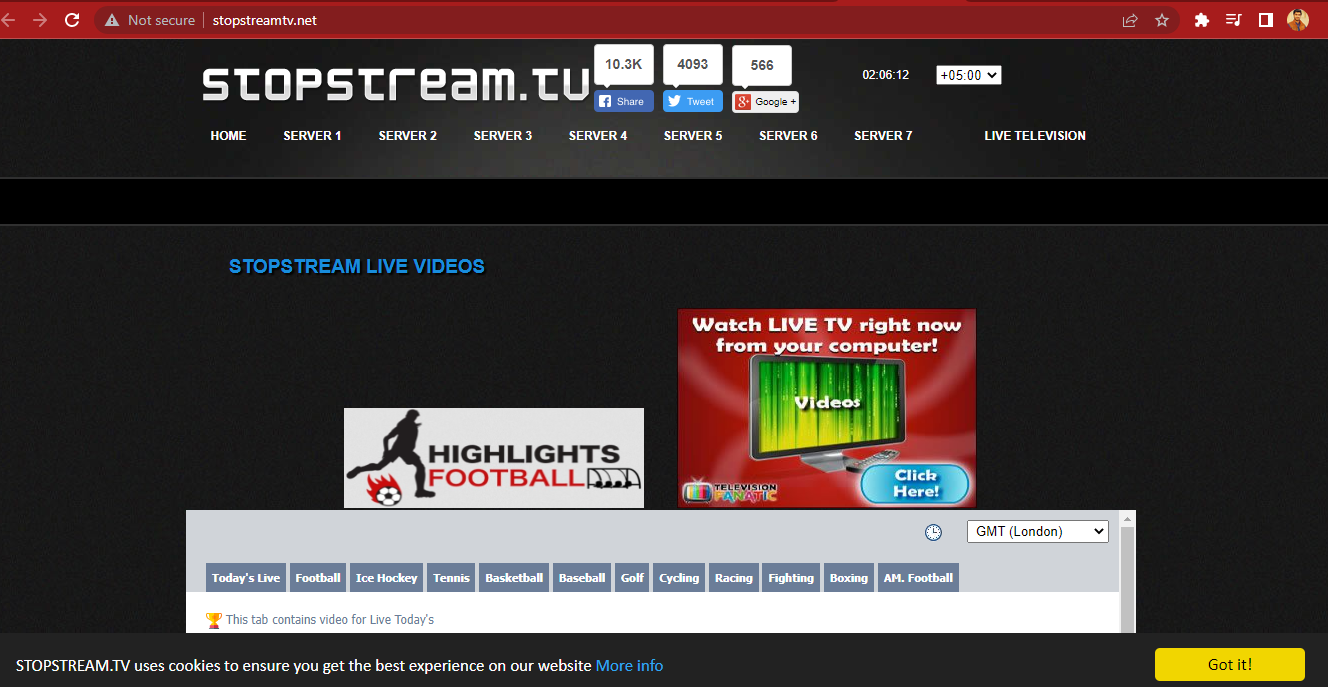Click the Tweet button
The width and height of the screenshot is (1328, 687).
693,101
